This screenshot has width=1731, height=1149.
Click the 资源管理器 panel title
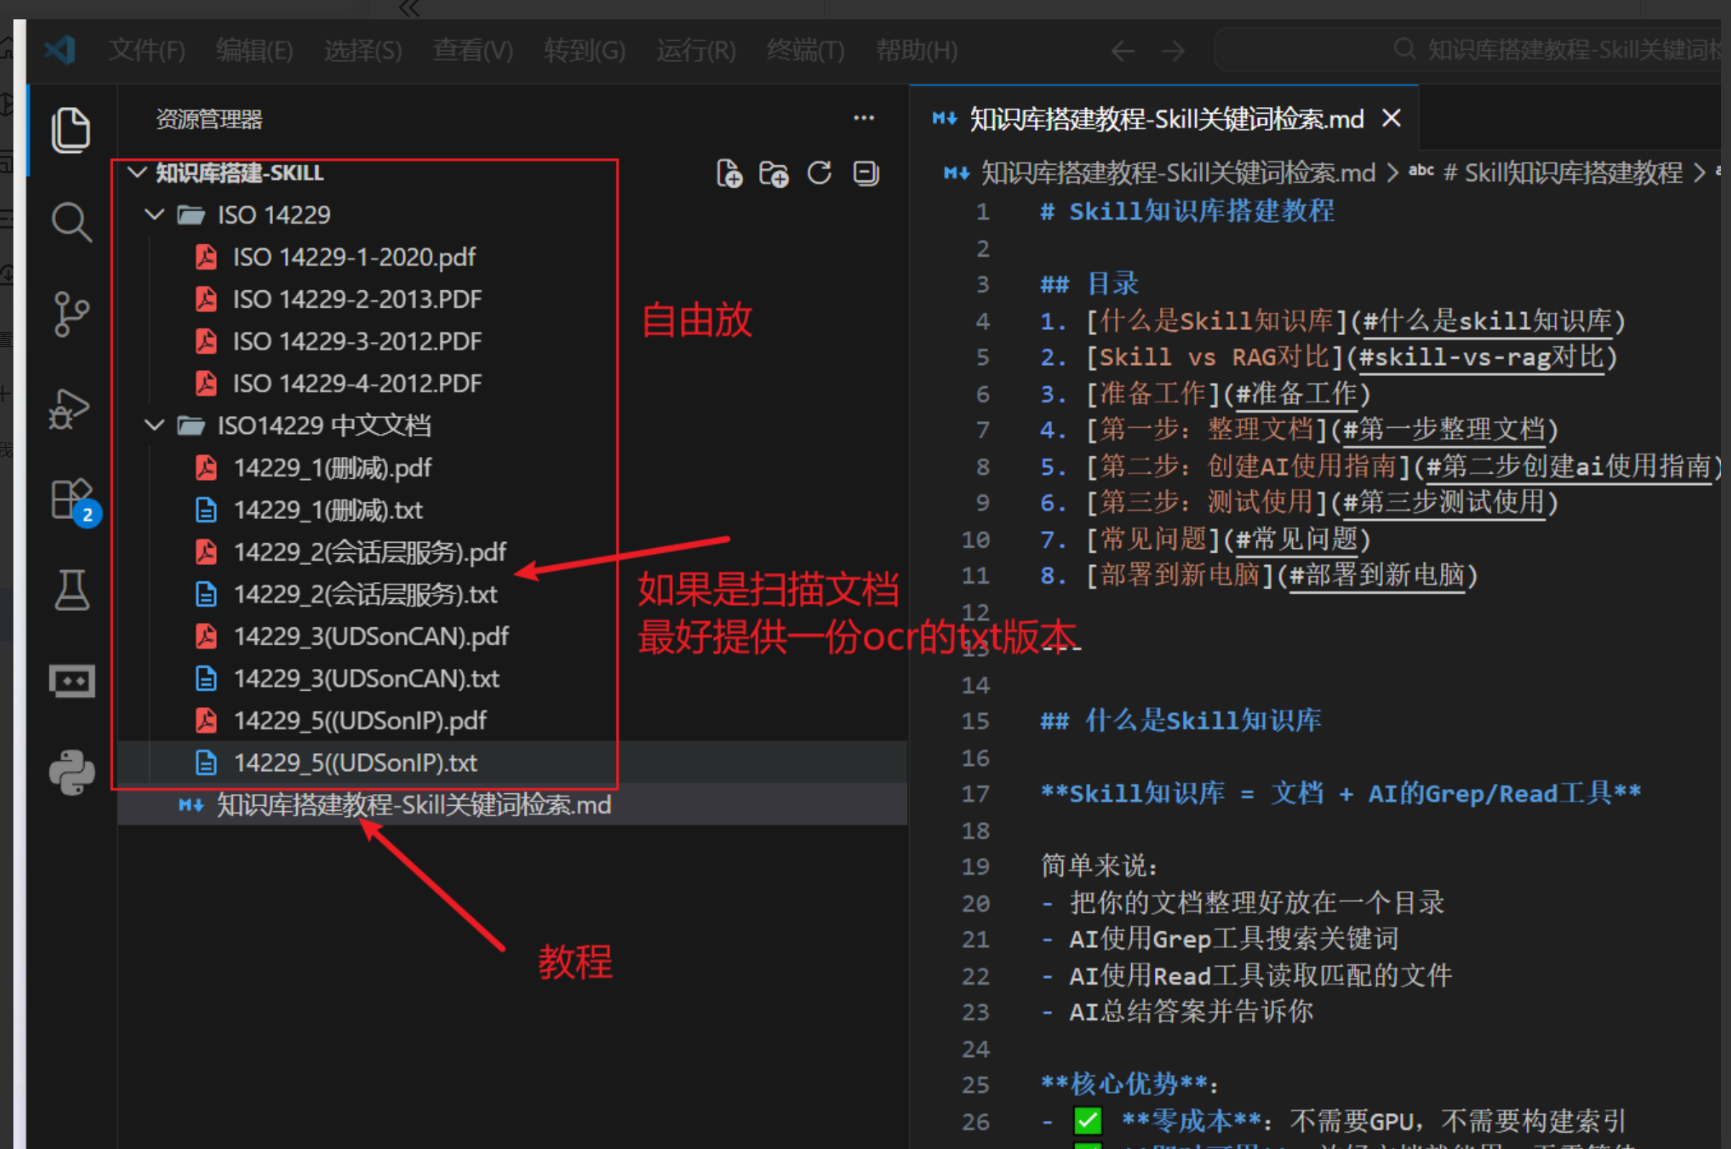[x=209, y=119]
